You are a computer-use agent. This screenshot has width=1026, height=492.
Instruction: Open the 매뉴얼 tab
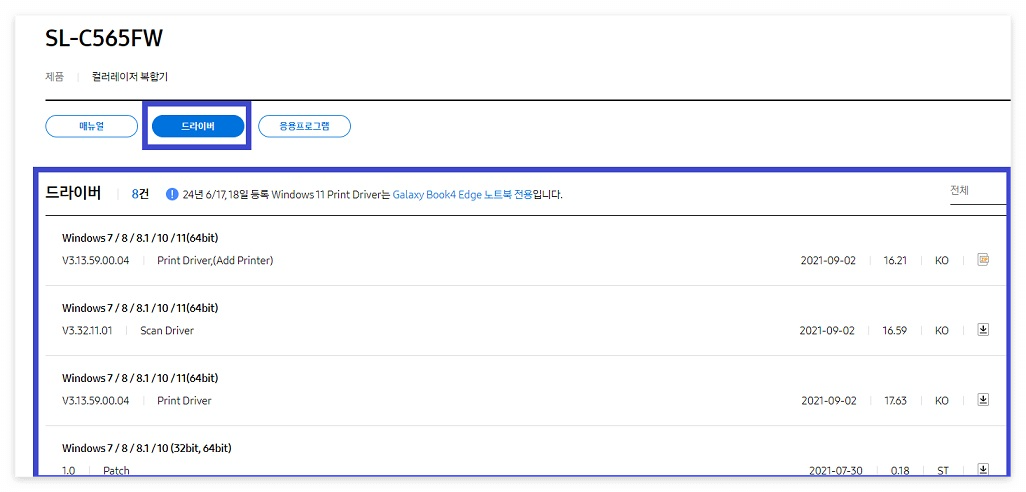(92, 126)
